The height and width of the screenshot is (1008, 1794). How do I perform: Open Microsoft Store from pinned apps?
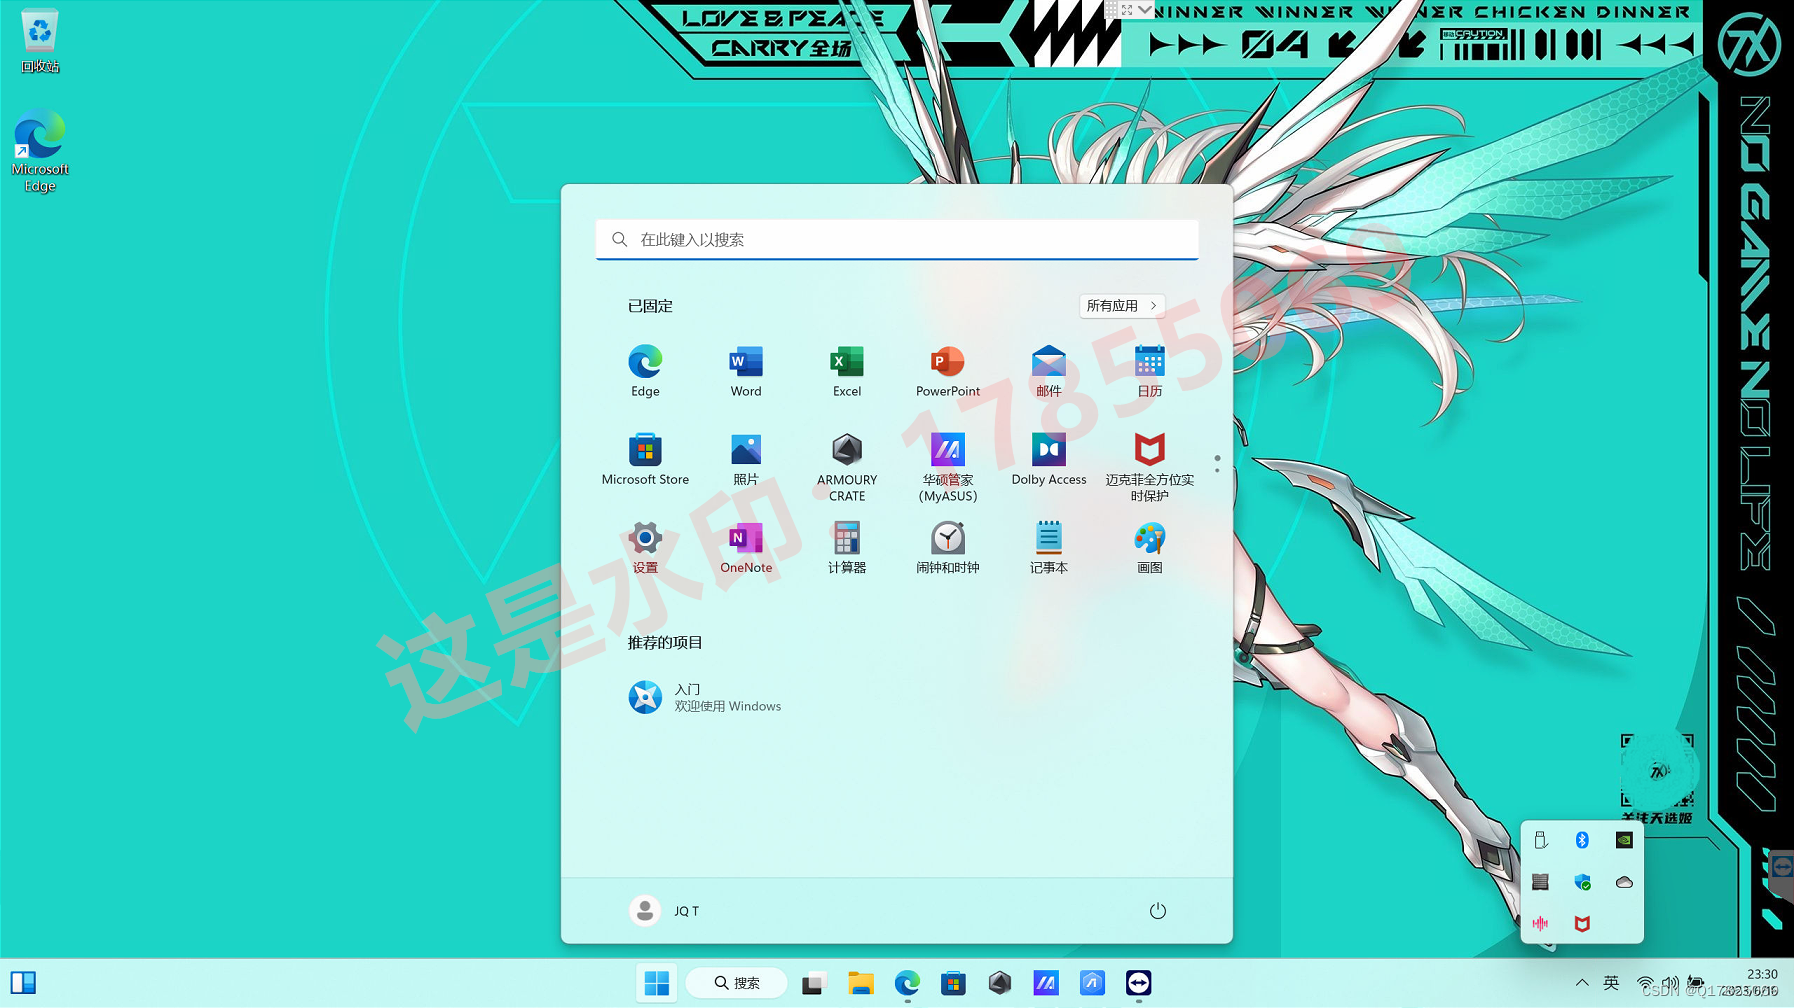pos(645,460)
